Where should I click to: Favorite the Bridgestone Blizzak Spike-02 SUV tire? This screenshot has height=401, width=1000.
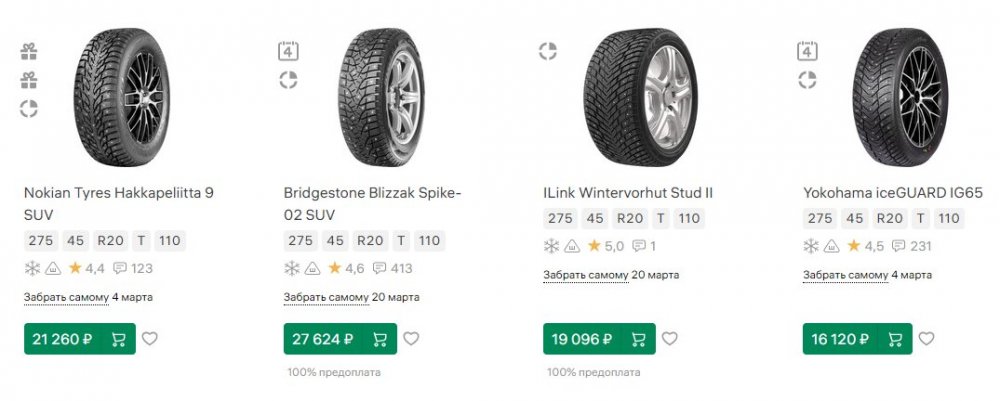(x=409, y=339)
